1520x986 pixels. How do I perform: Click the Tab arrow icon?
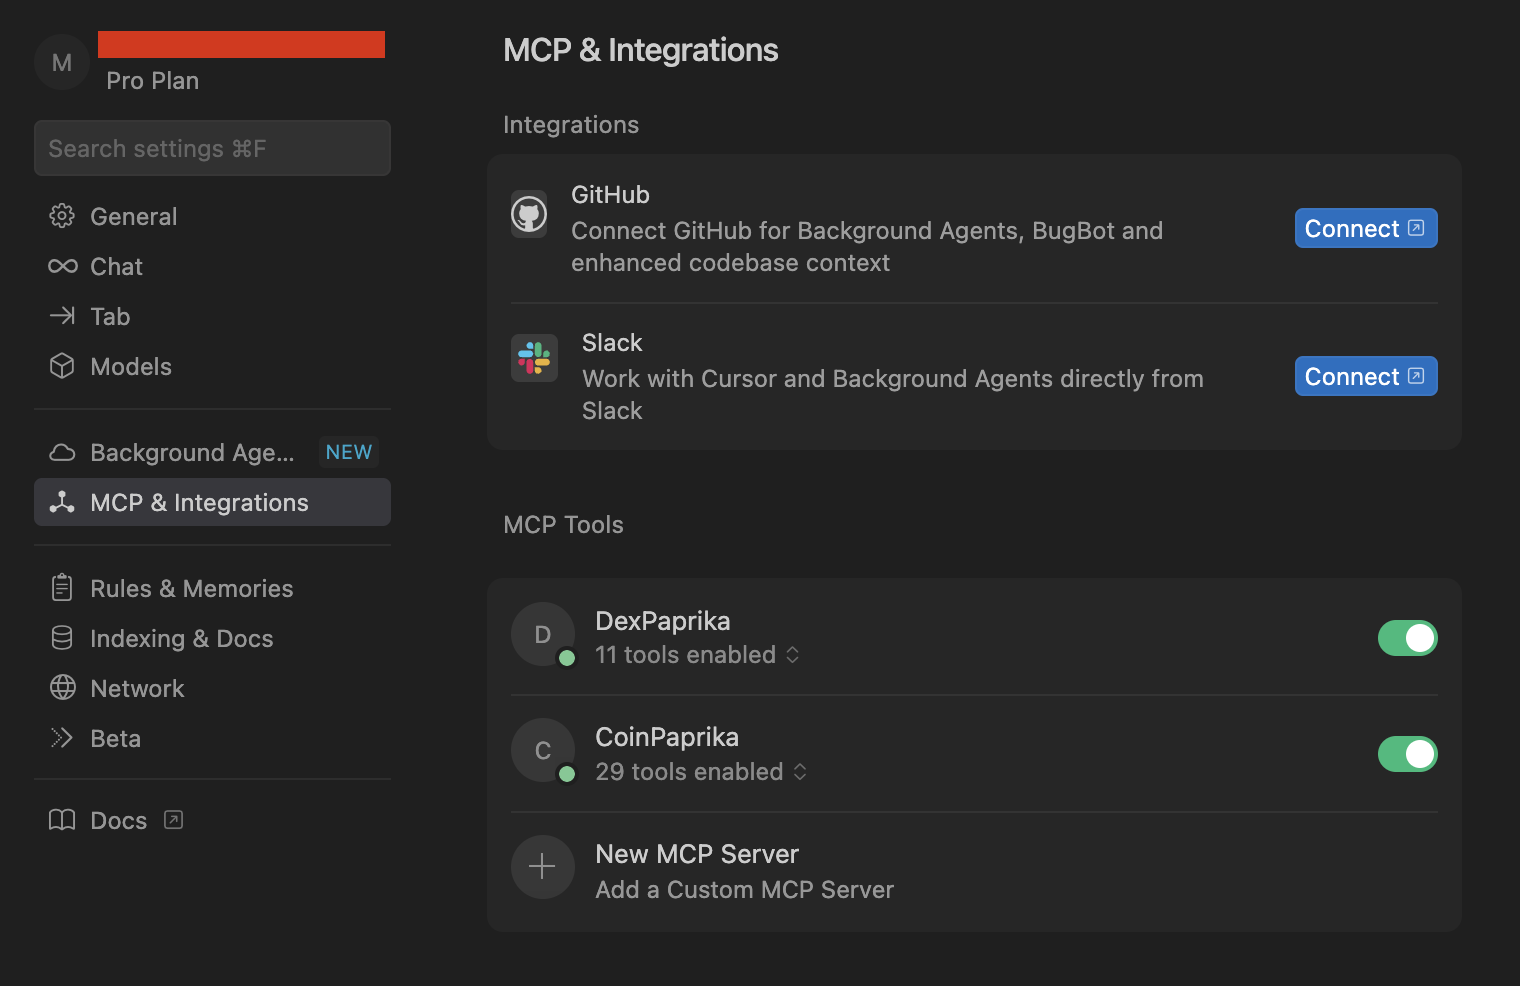coord(62,316)
